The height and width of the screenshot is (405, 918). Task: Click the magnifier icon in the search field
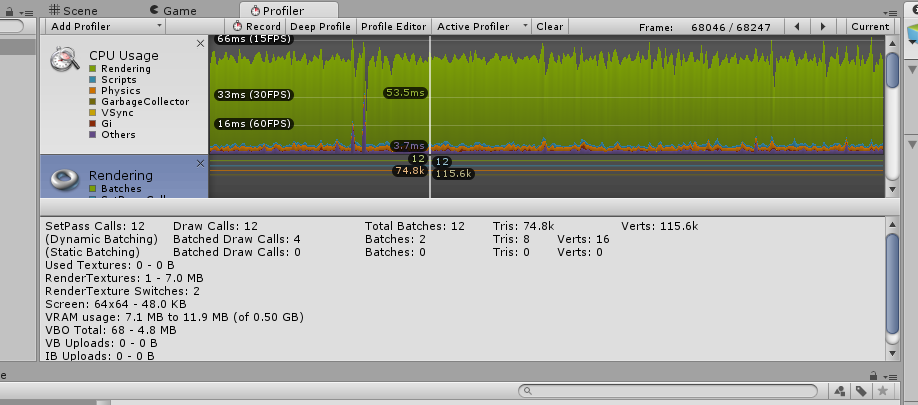(x=527, y=391)
